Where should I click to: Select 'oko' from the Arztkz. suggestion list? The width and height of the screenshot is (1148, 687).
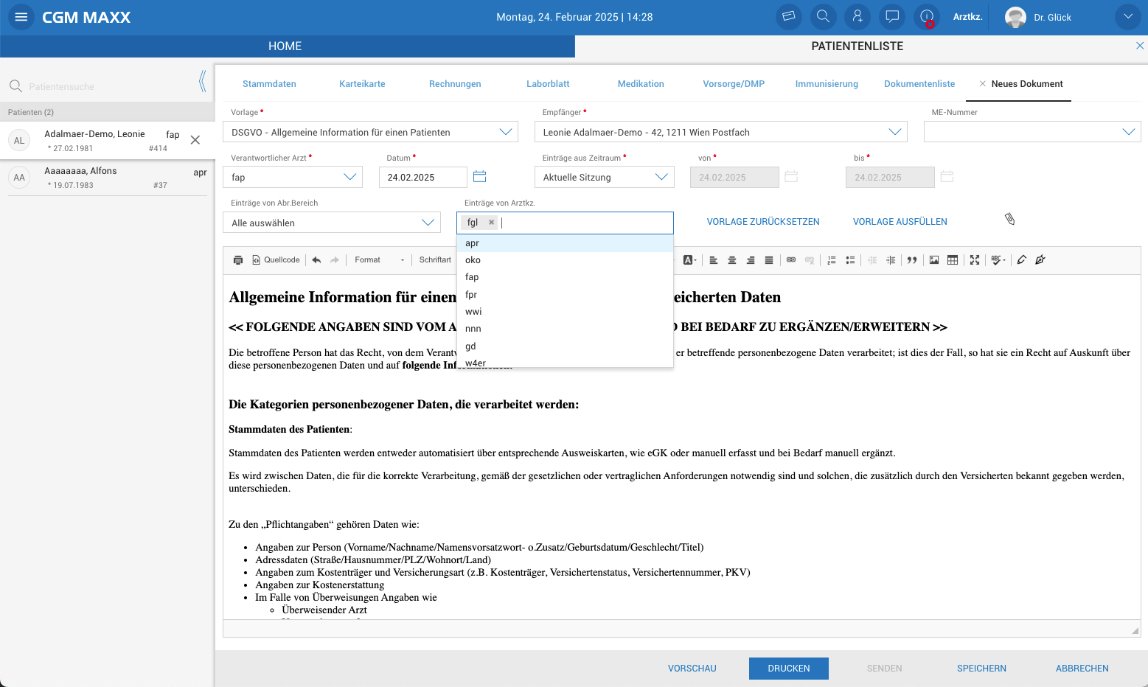pos(471,260)
